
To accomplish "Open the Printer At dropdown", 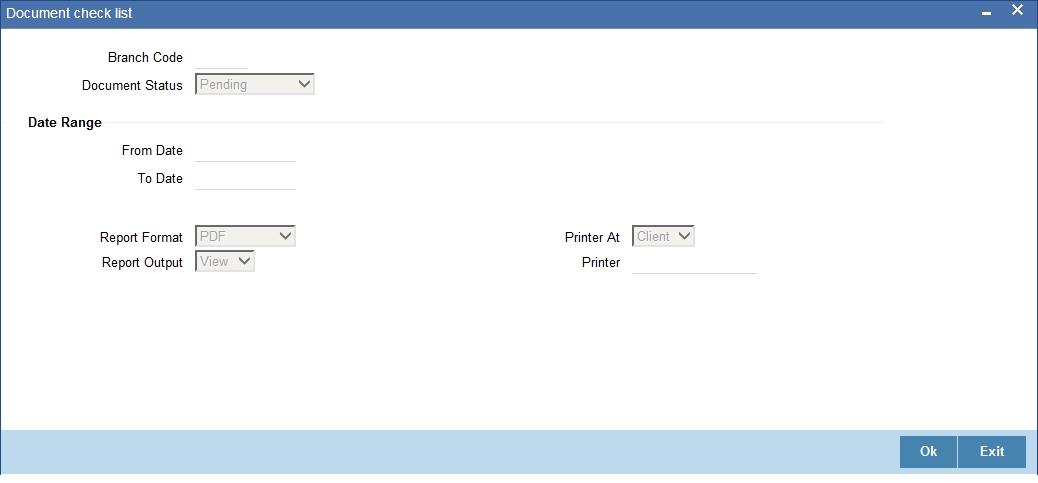I will [663, 236].
